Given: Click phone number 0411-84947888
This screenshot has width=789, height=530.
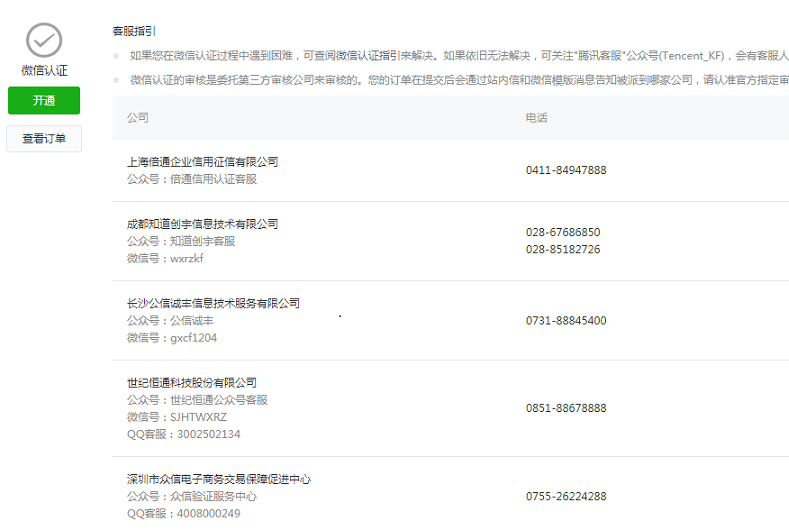Looking at the screenshot, I should tap(566, 170).
